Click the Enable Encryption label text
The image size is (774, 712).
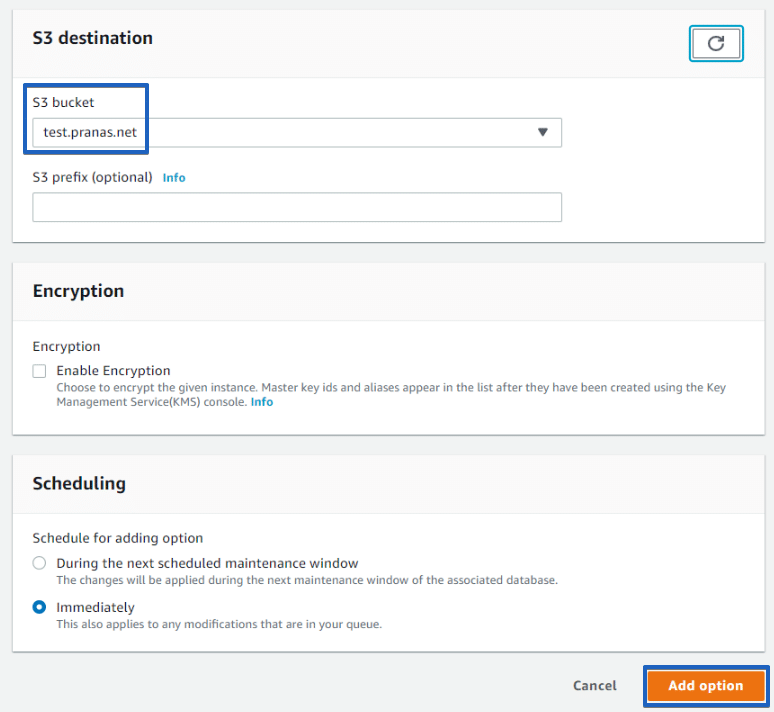(x=113, y=371)
